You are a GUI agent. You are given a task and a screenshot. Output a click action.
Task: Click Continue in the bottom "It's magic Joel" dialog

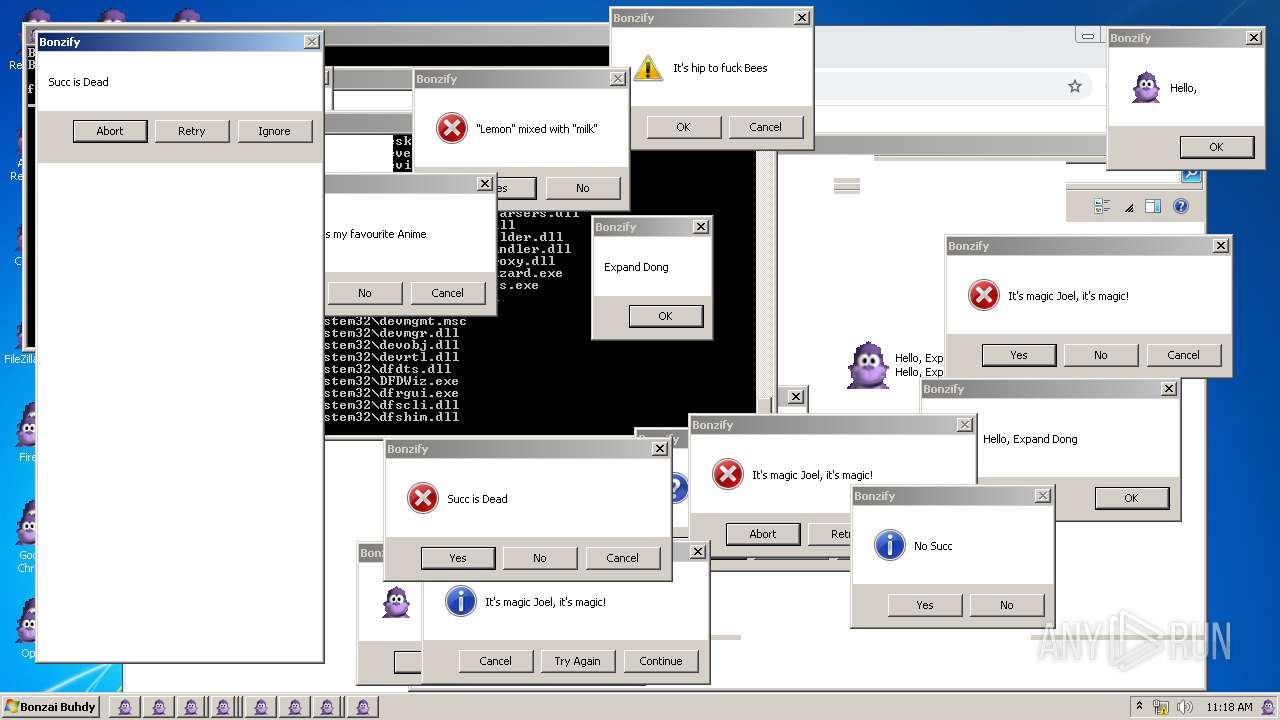point(661,661)
